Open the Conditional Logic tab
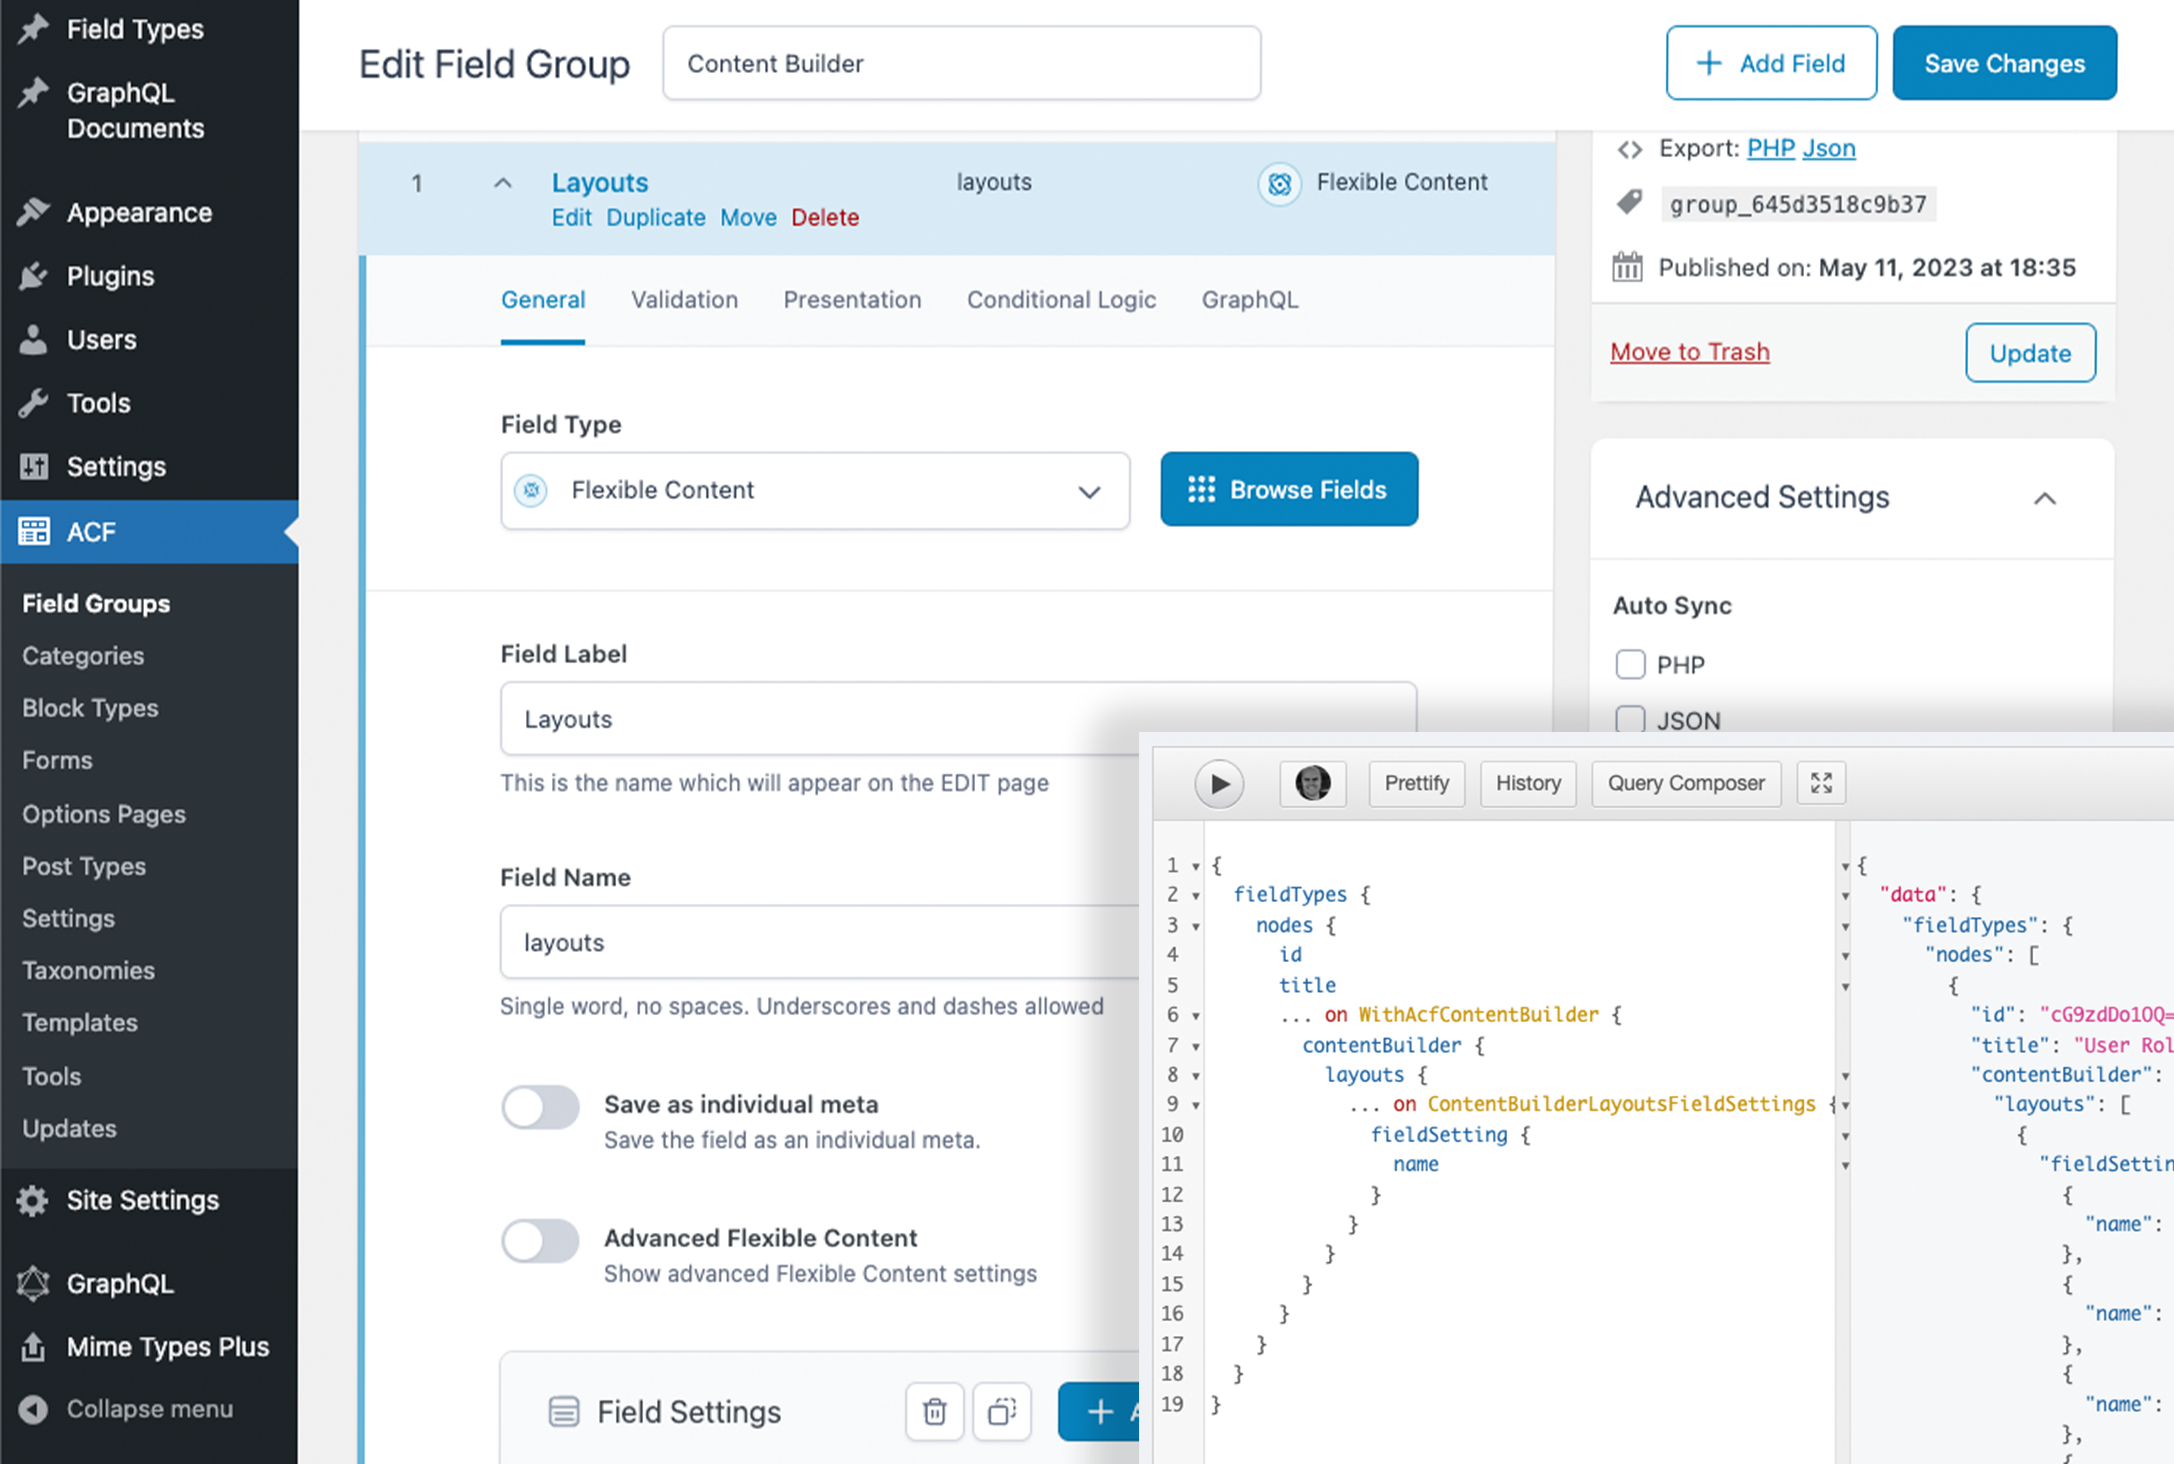The image size is (2174, 1464). [x=1061, y=300]
